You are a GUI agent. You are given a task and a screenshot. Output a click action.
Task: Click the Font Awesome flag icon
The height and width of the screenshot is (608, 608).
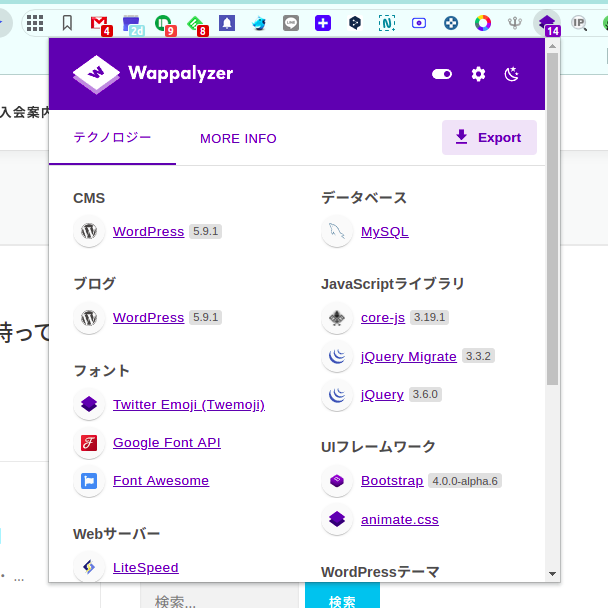pyautogui.click(x=89, y=481)
